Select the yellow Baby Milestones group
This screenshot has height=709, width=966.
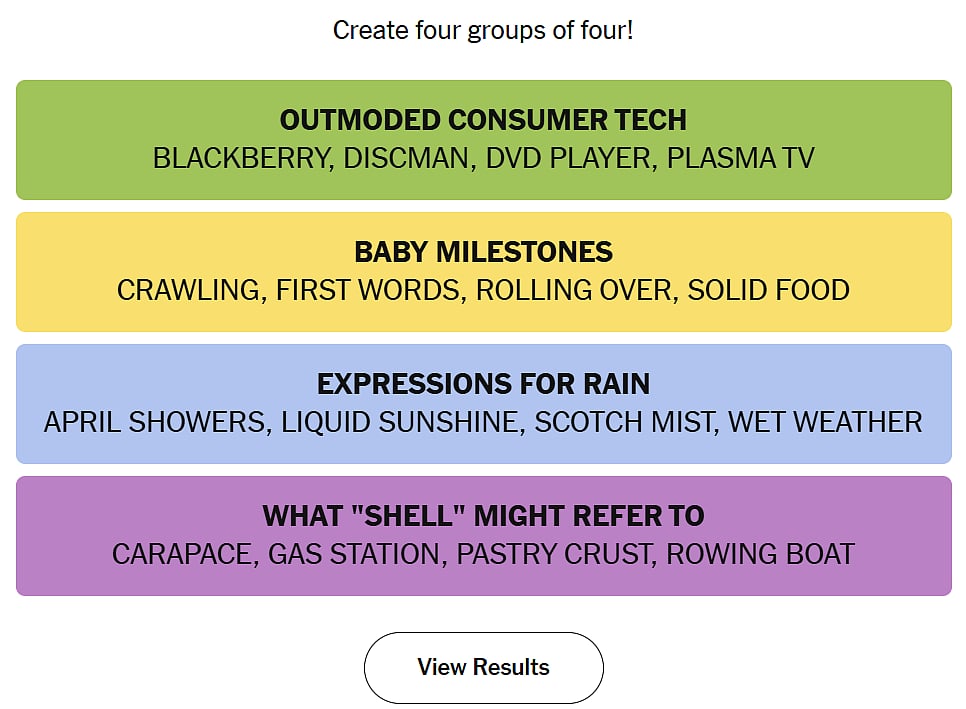click(x=484, y=272)
